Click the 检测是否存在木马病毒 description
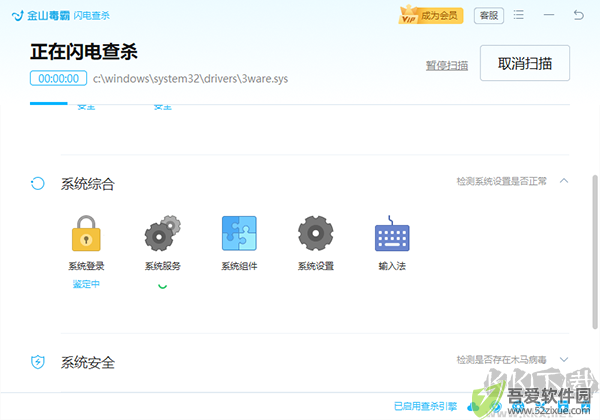The image size is (600, 420). 501,360
